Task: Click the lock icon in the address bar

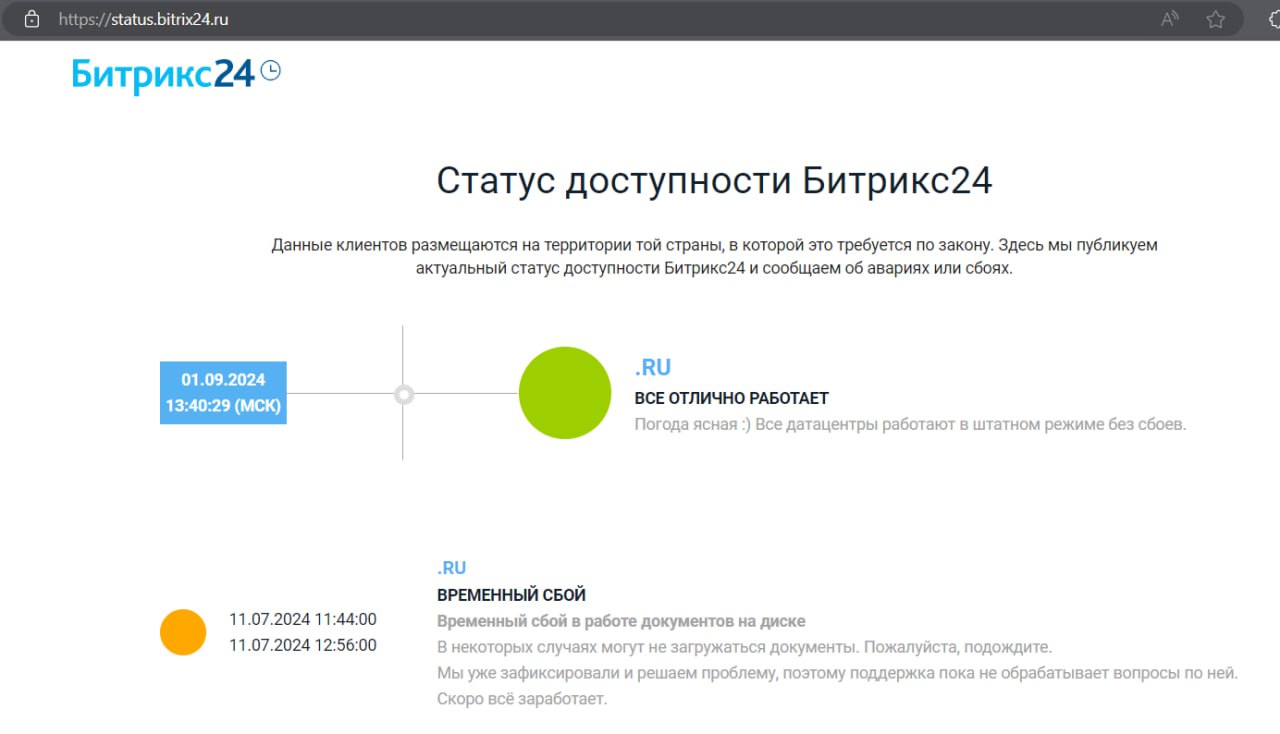Action: (31, 19)
